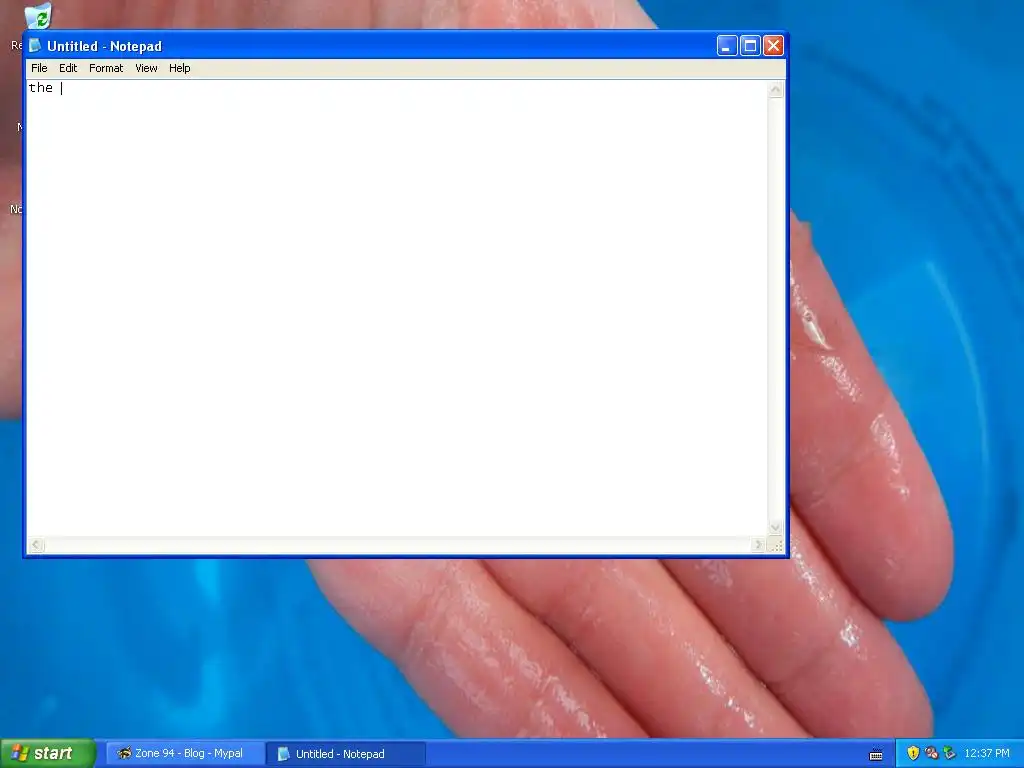Maximize the Notepad window
The width and height of the screenshot is (1024, 768).
pyautogui.click(x=750, y=46)
